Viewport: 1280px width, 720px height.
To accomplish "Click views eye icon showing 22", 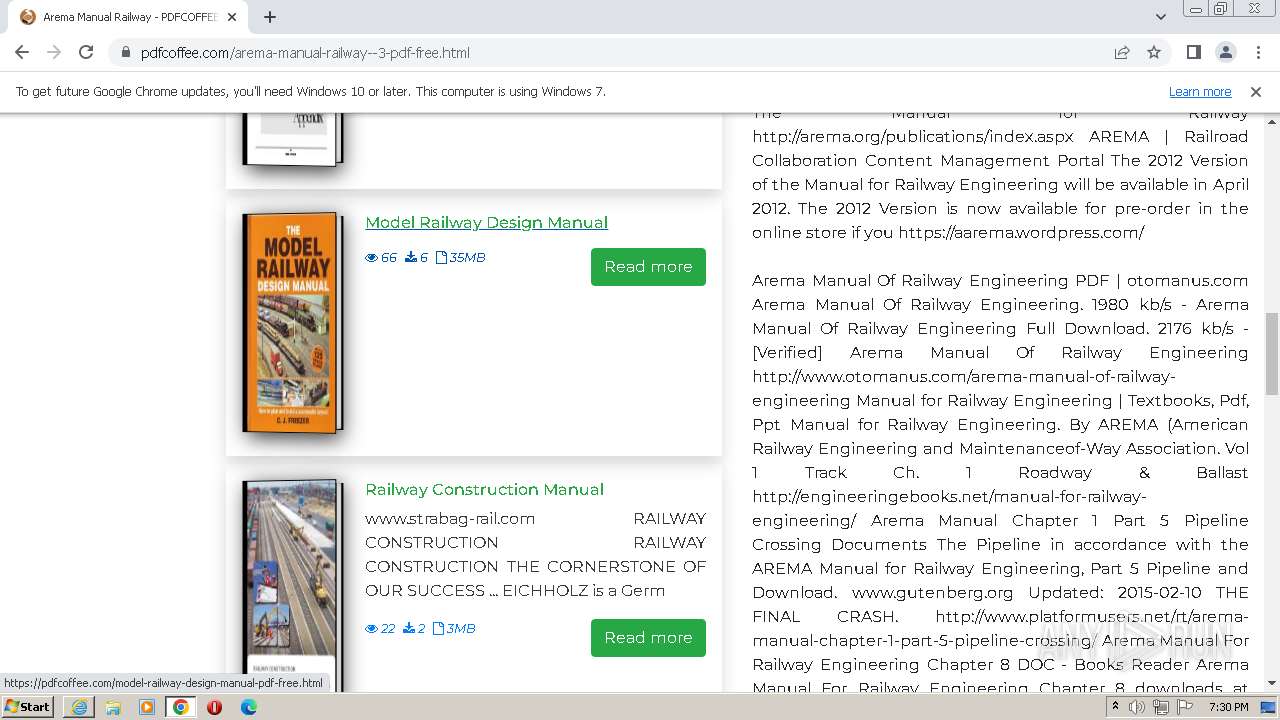I will 371,629.
